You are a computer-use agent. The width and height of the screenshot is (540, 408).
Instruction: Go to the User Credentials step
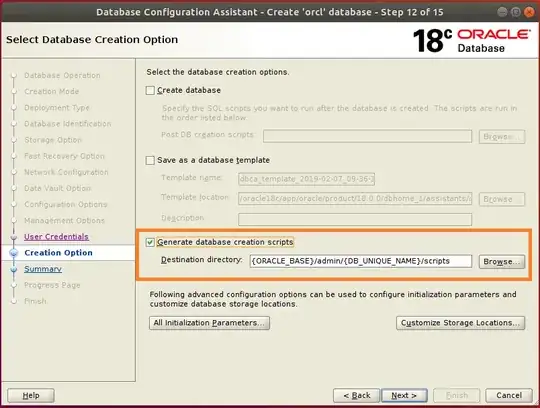(56, 237)
